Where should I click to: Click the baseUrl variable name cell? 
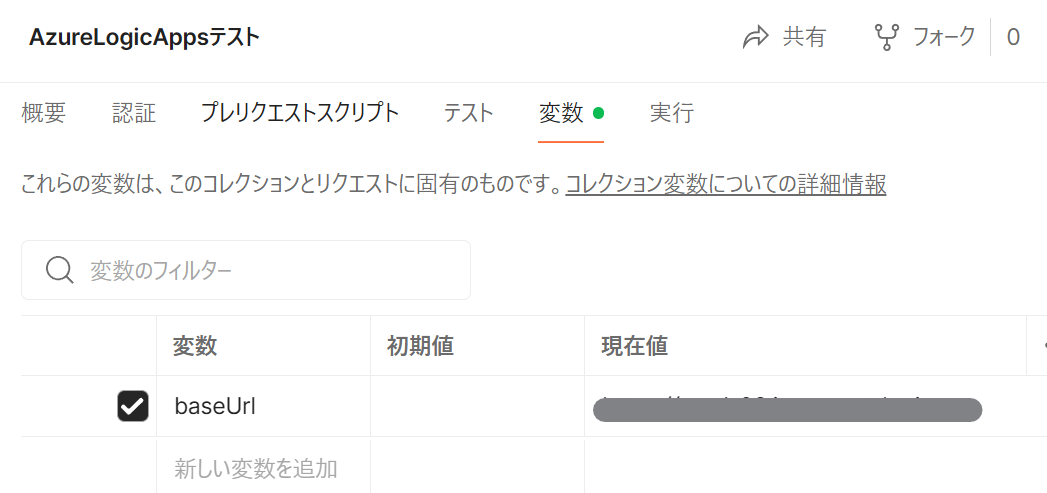pos(263,406)
